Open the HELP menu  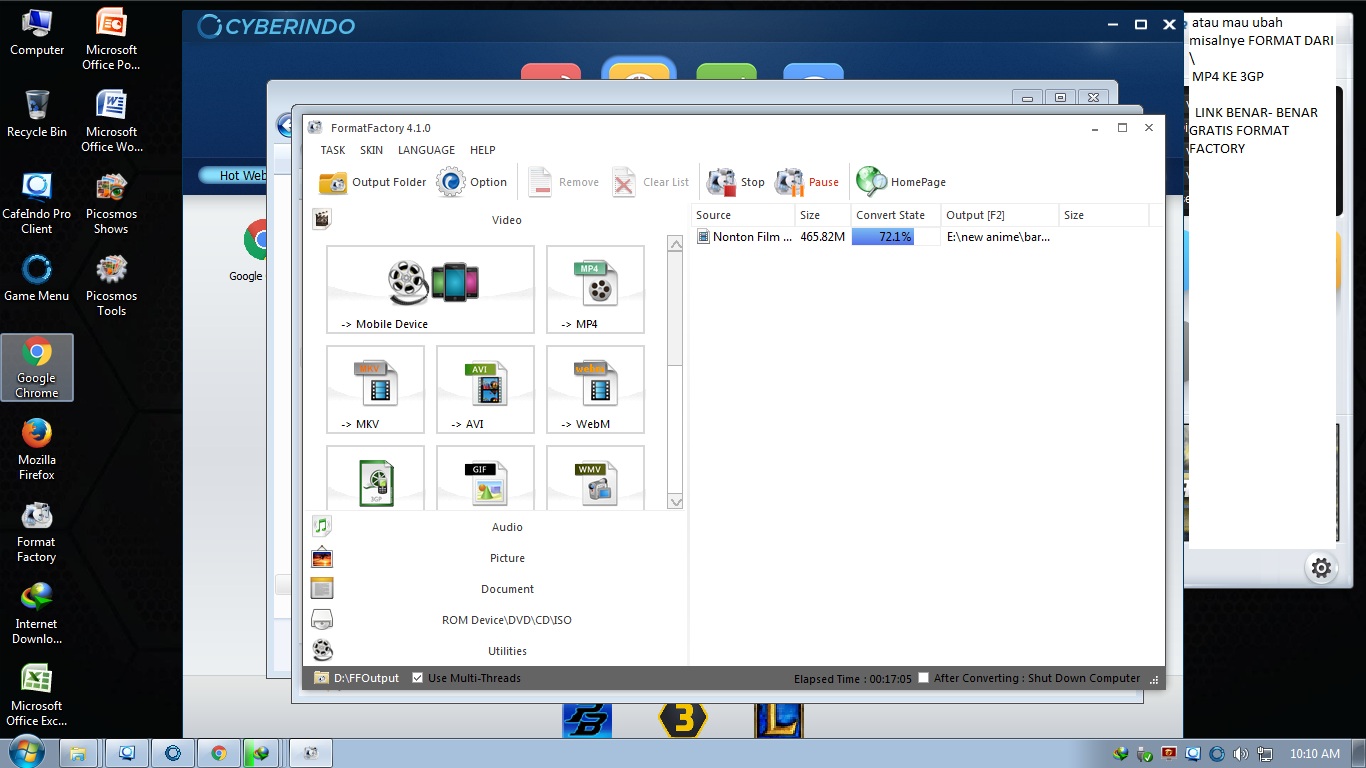[x=483, y=150]
